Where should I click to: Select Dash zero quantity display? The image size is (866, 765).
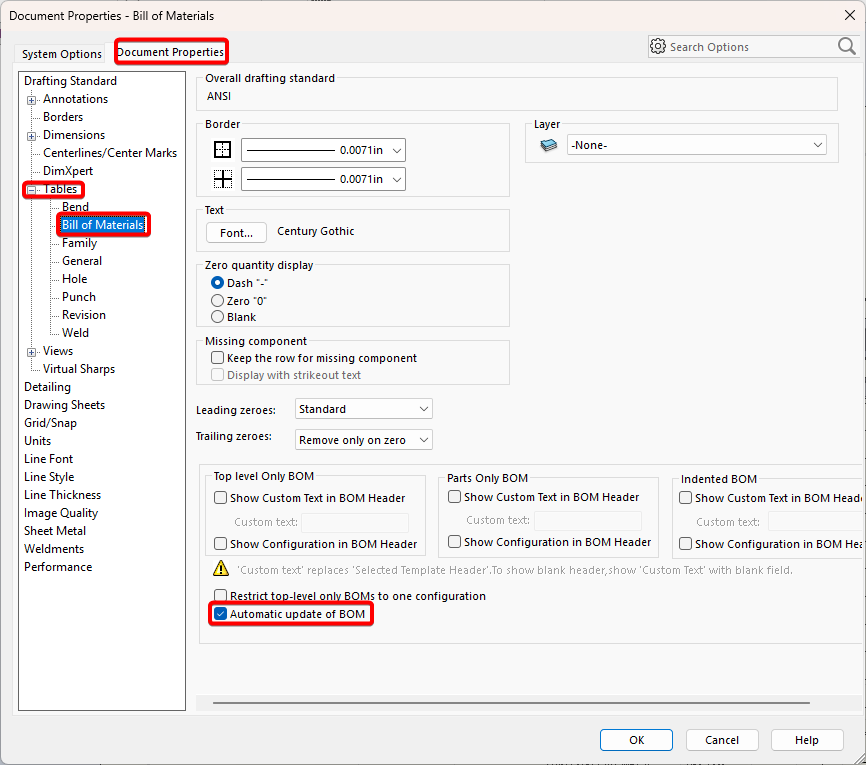(217, 283)
